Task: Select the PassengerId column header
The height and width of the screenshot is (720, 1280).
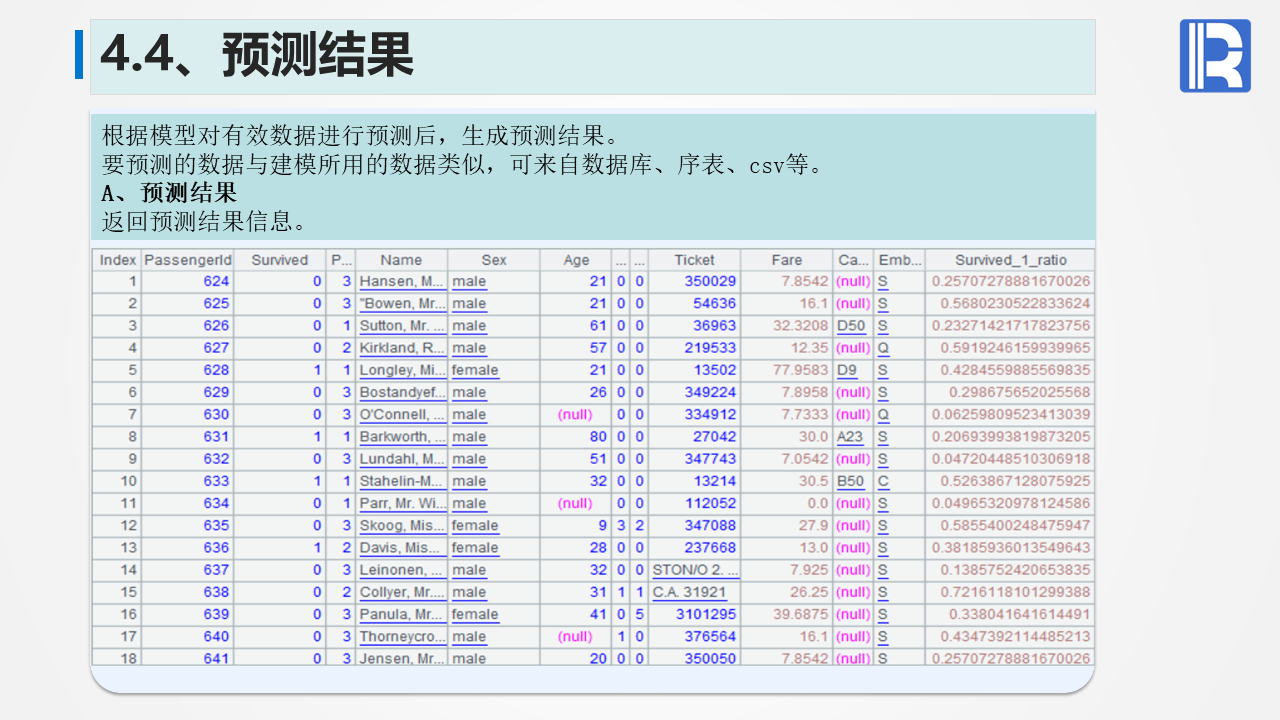Action: [x=188, y=260]
